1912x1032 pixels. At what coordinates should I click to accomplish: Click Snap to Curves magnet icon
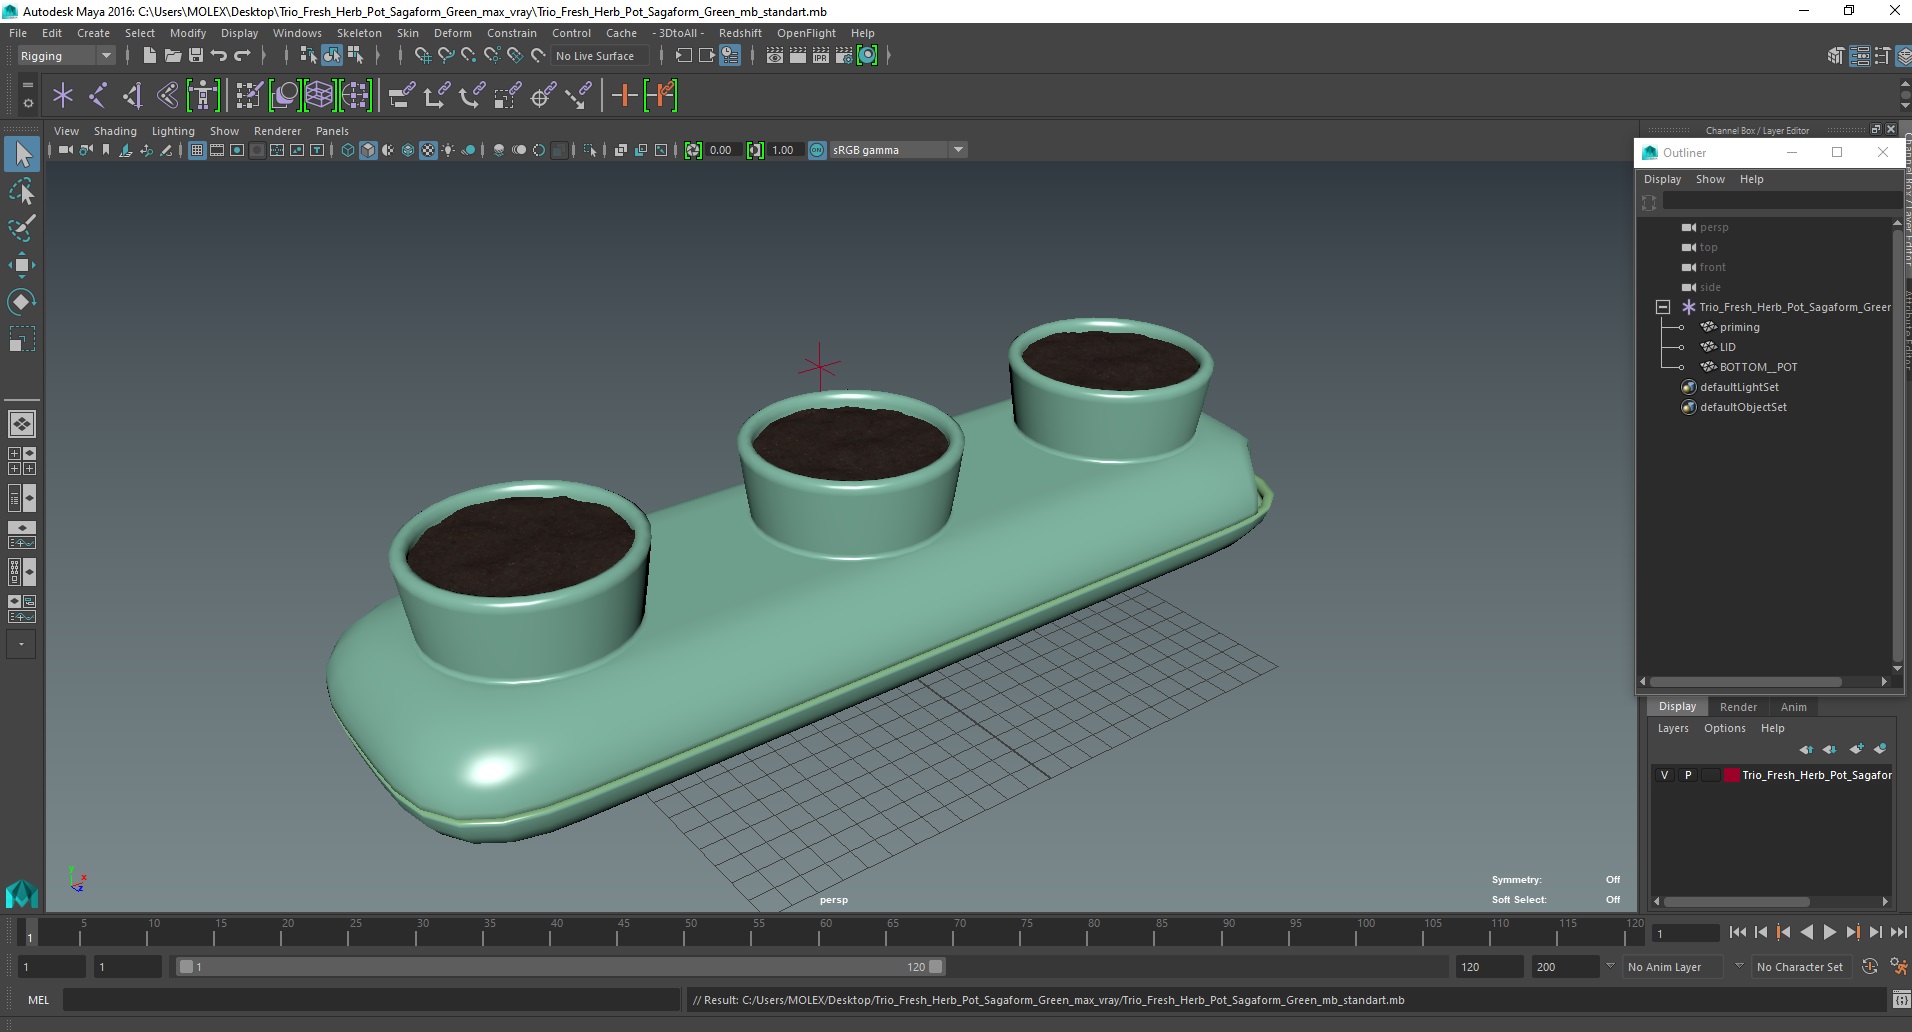446,56
